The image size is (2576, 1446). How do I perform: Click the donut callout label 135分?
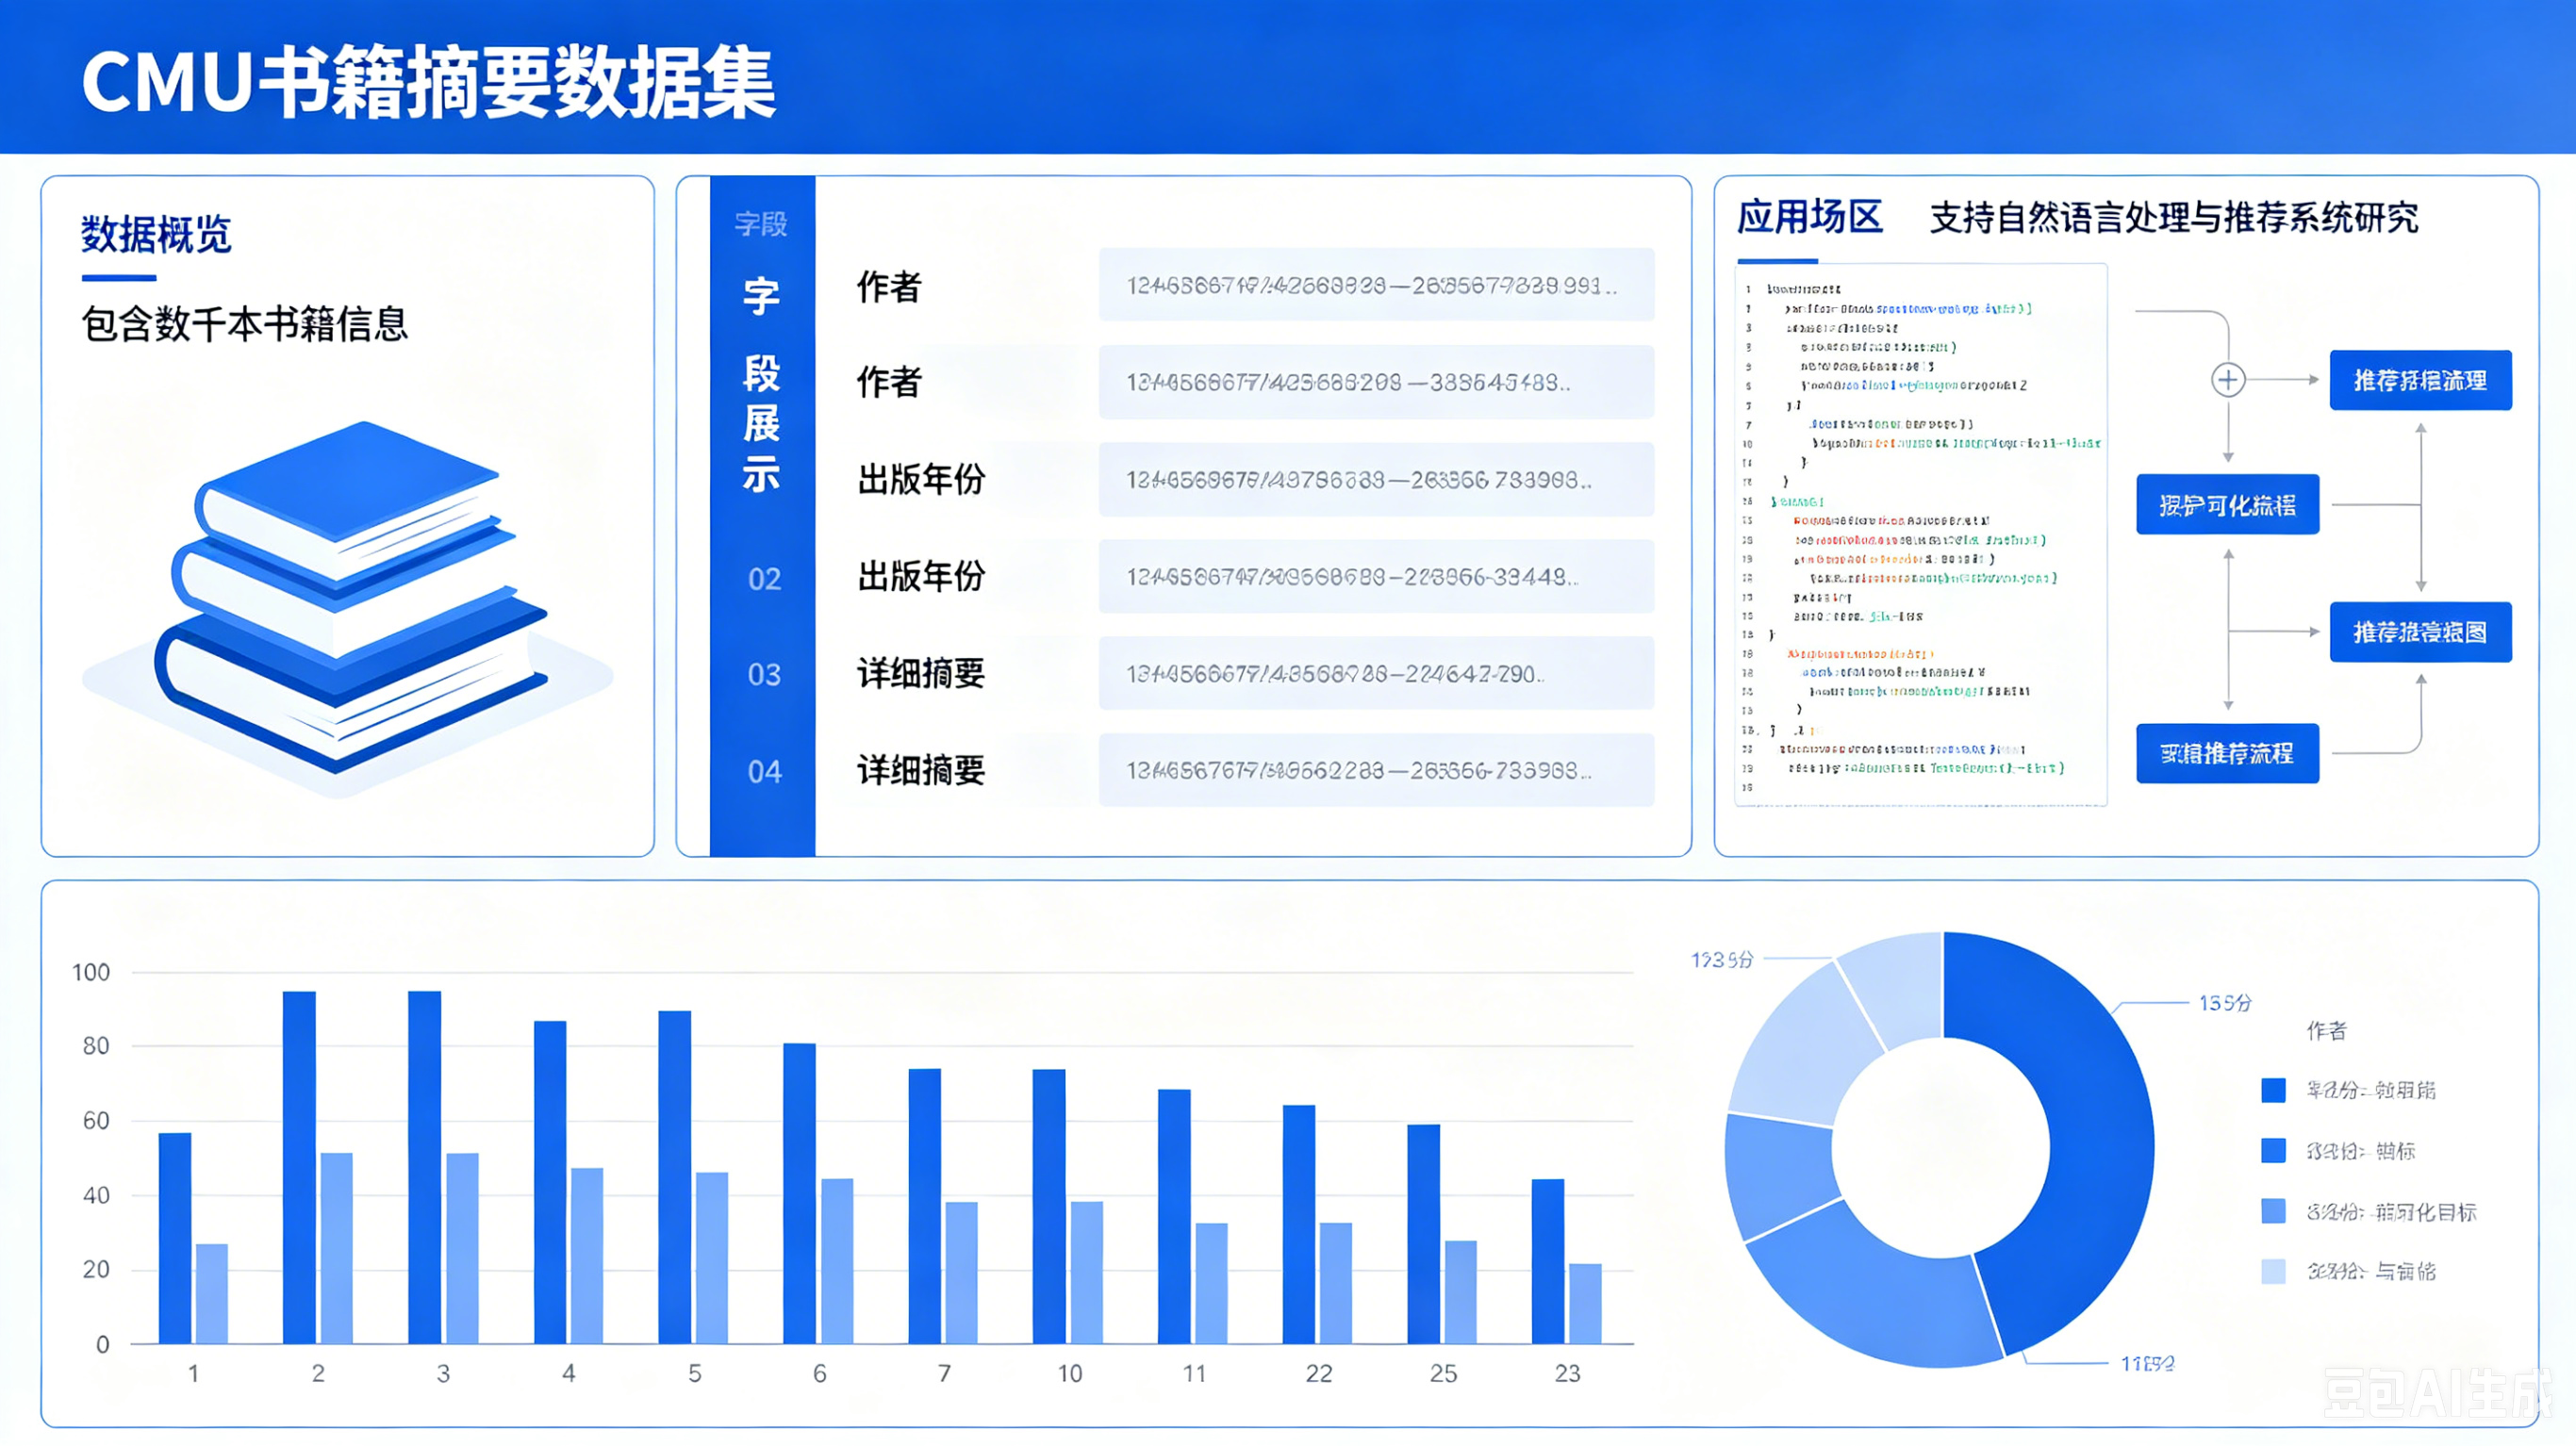click(2225, 1003)
